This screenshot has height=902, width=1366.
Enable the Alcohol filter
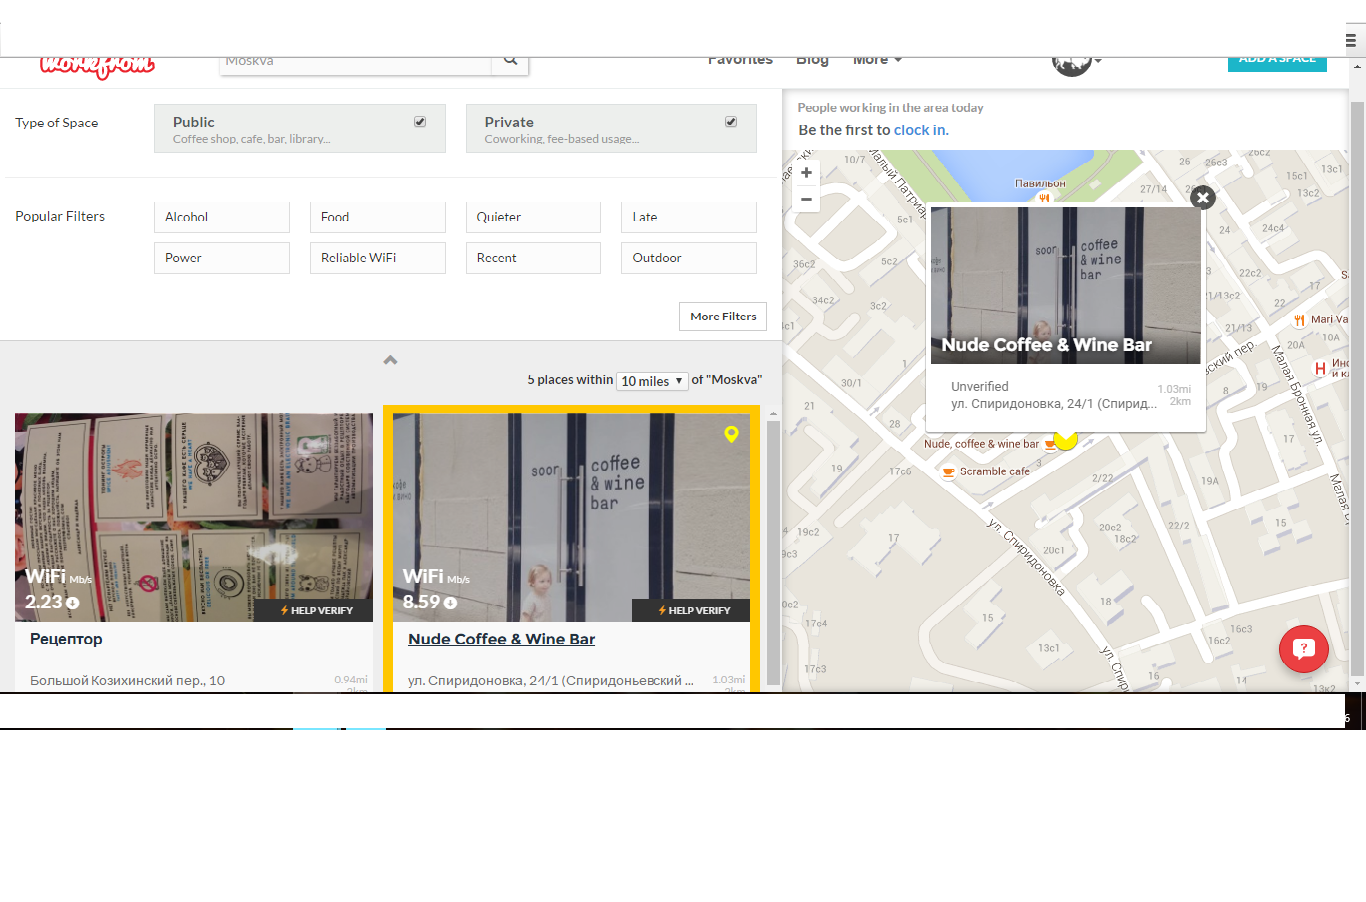[222, 217]
